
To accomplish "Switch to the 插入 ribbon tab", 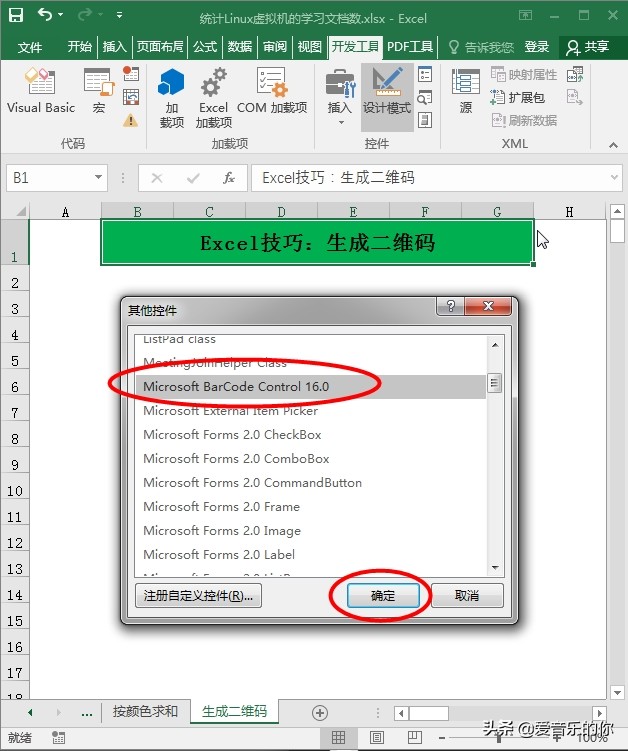I will (114, 46).
